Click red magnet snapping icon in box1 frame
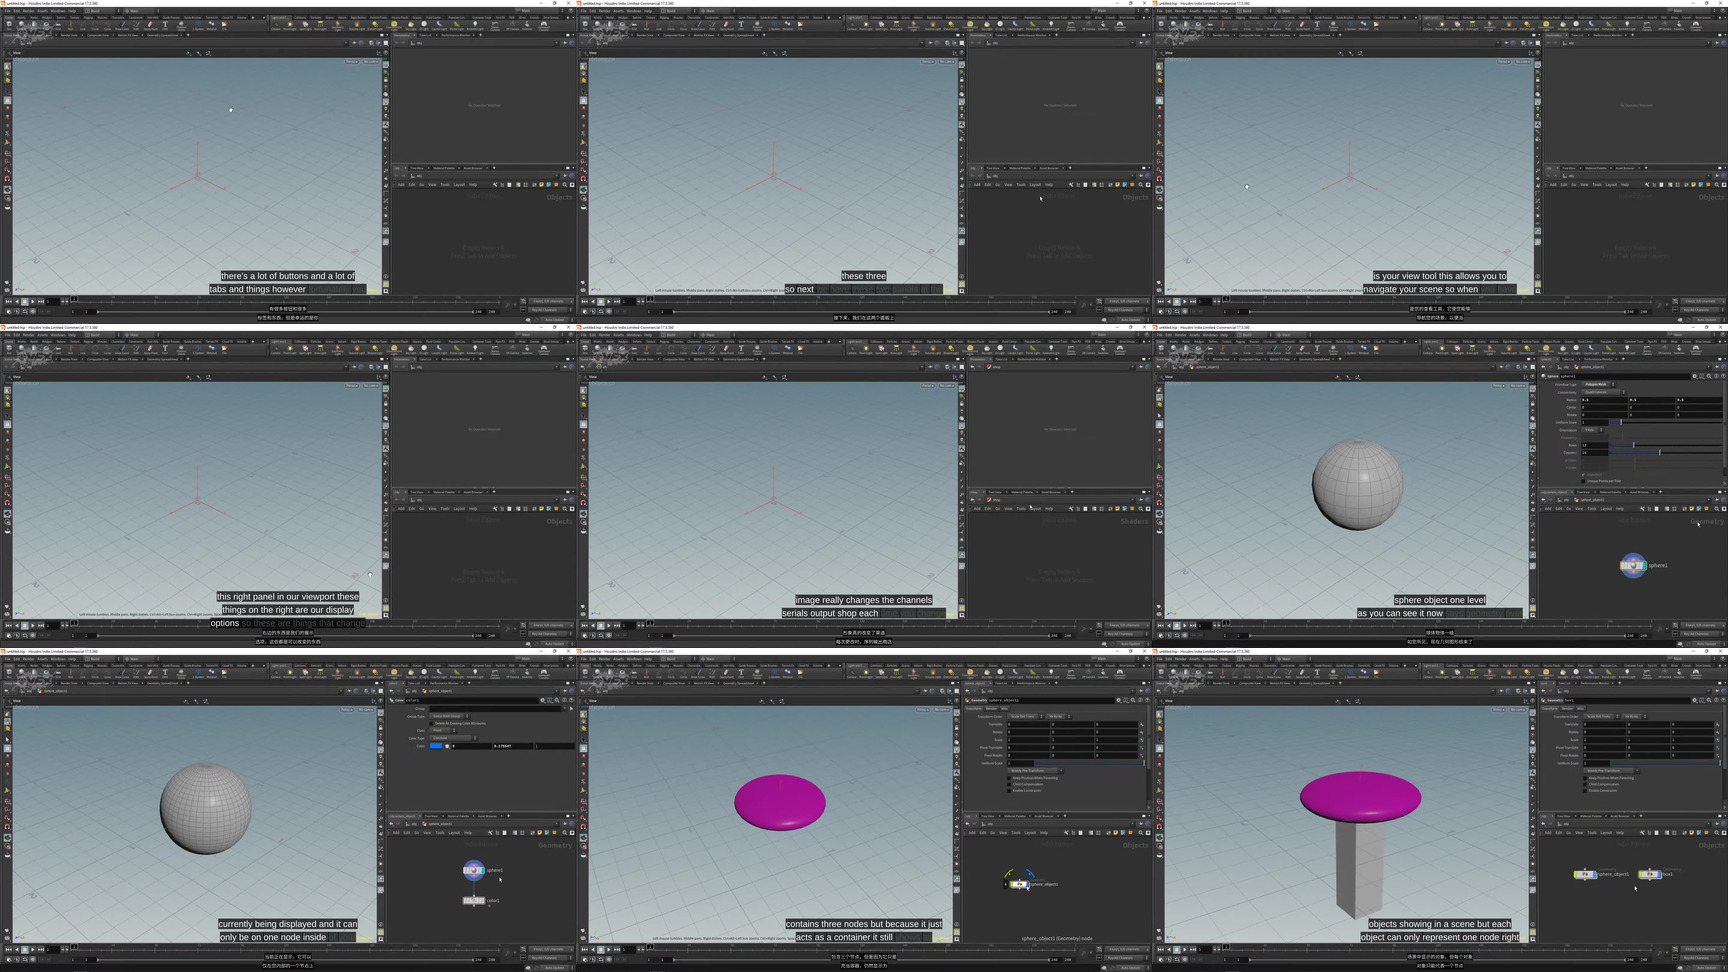 (x=1159, y=827)
